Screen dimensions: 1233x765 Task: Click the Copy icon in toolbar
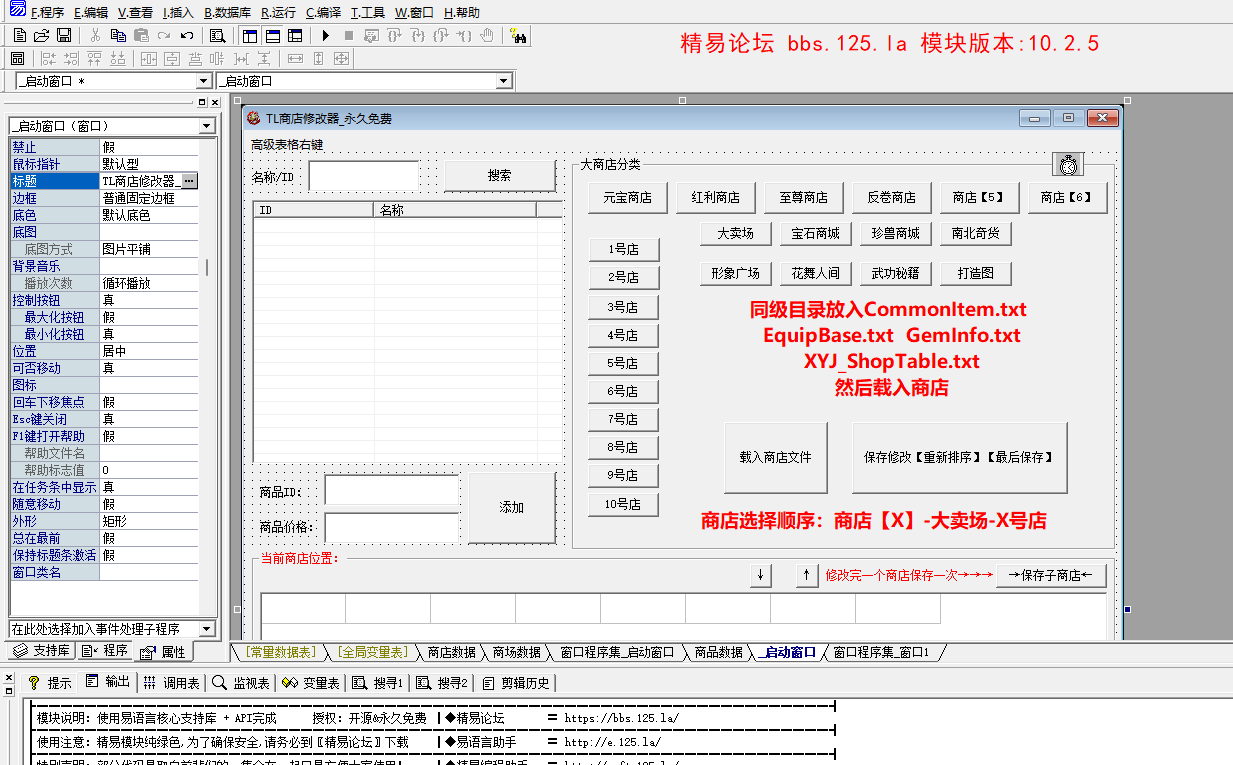tap(118, 36)
